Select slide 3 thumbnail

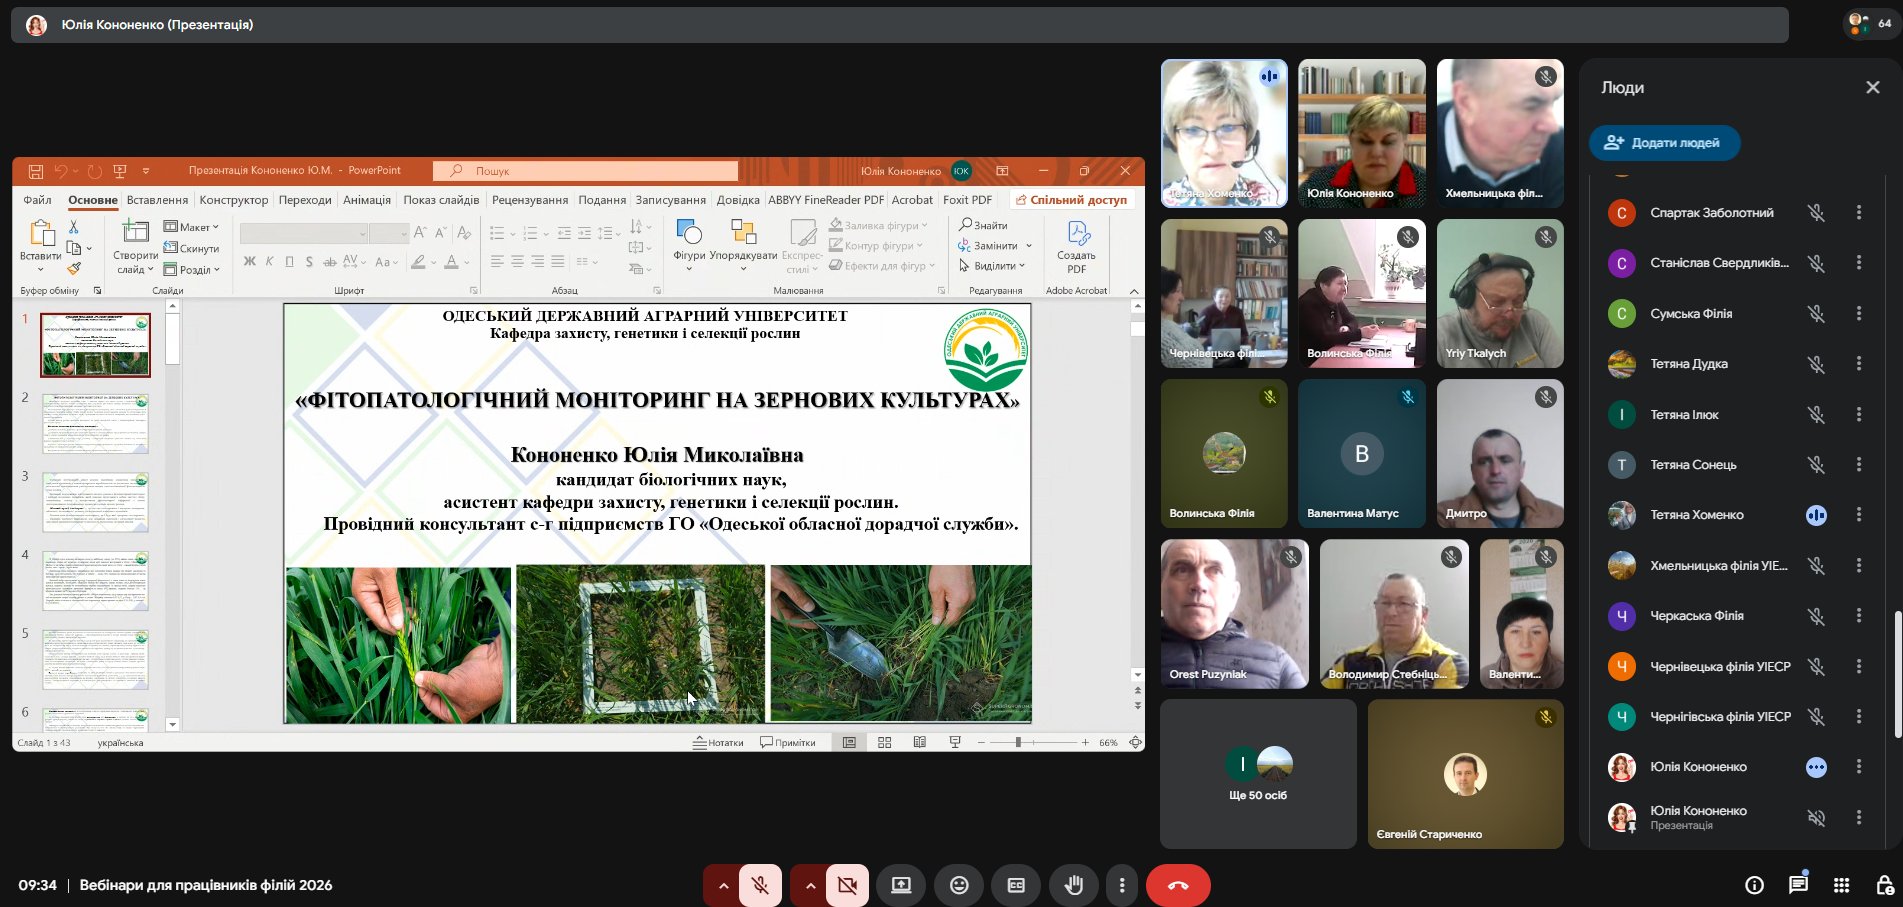pos(95,502)
